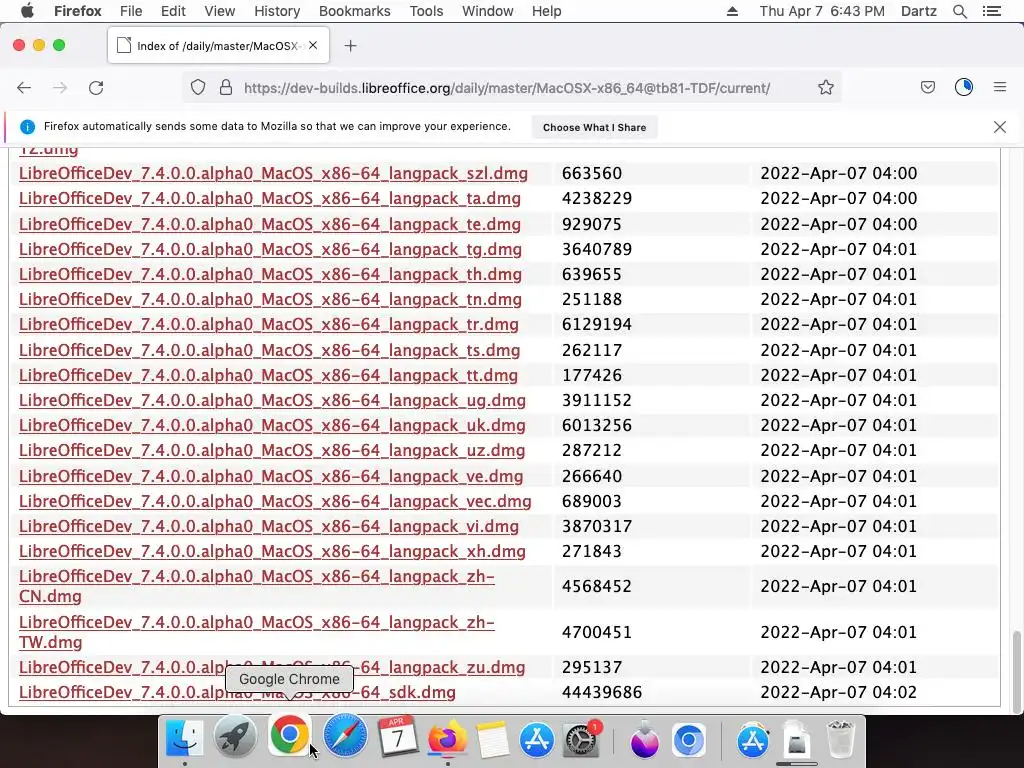Click the langpack_xh.dmg link
The width and height of the screenshot is (1024, 768).
[272, 551]
